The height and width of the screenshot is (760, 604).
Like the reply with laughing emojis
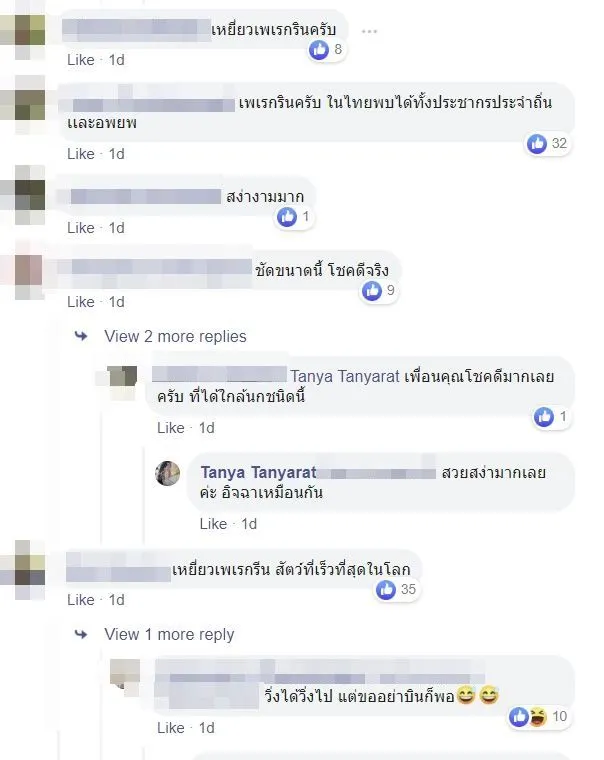tap(171, 728)
